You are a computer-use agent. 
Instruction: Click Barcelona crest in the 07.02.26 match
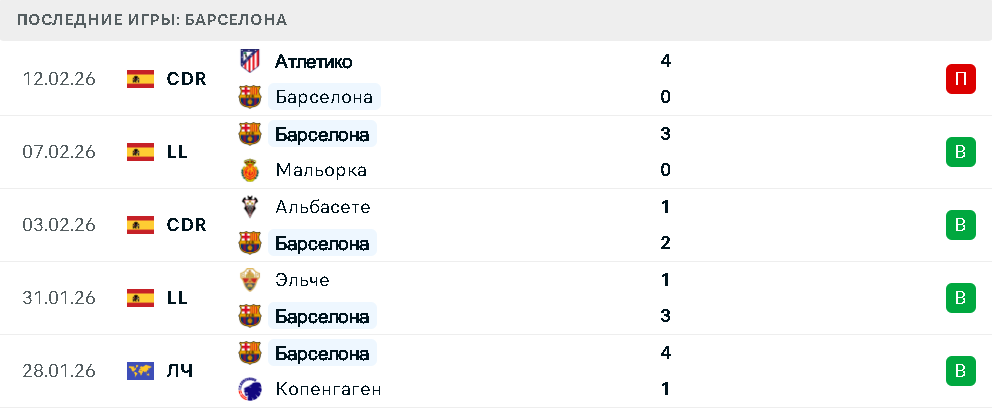249,134
